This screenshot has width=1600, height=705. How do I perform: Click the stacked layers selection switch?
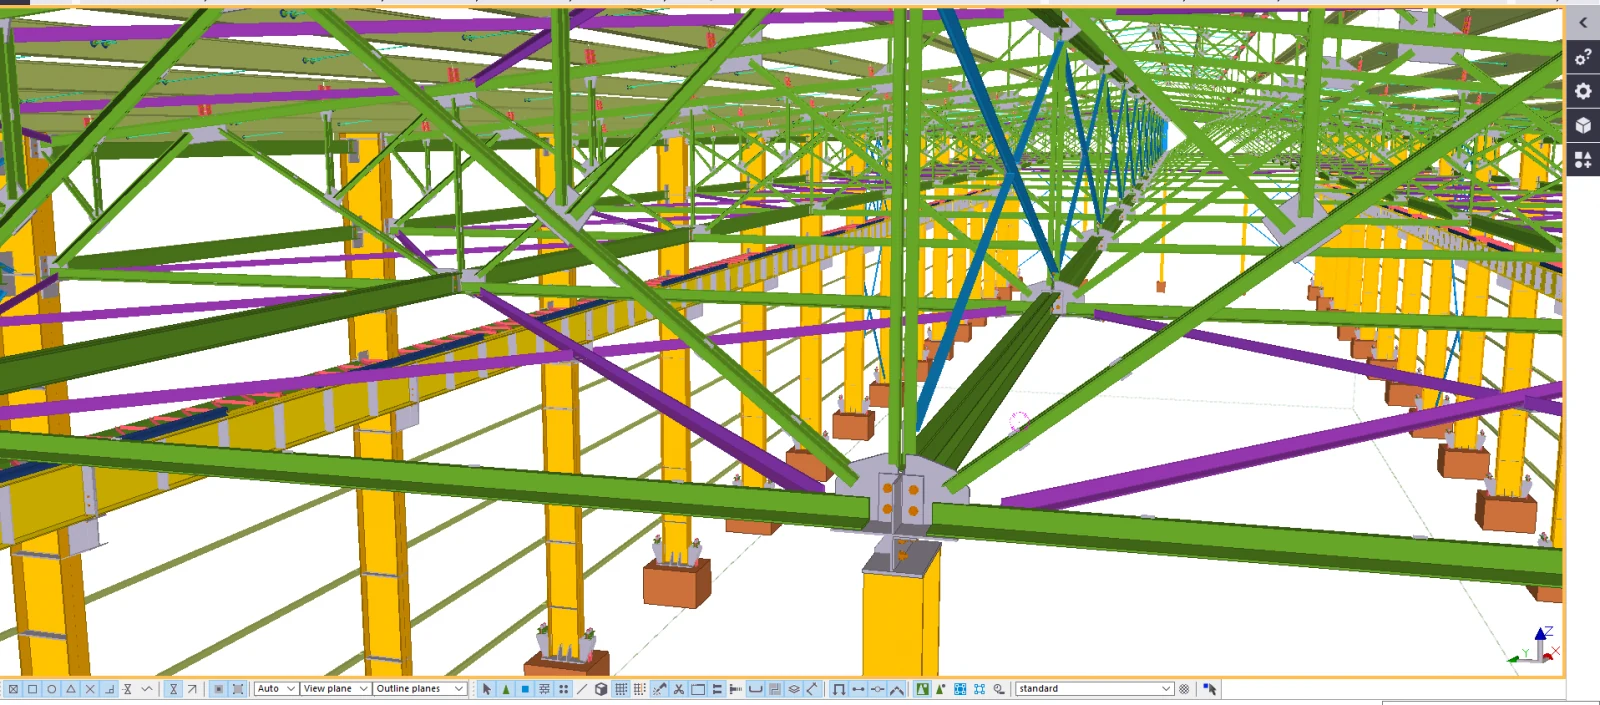pos(794,689)
